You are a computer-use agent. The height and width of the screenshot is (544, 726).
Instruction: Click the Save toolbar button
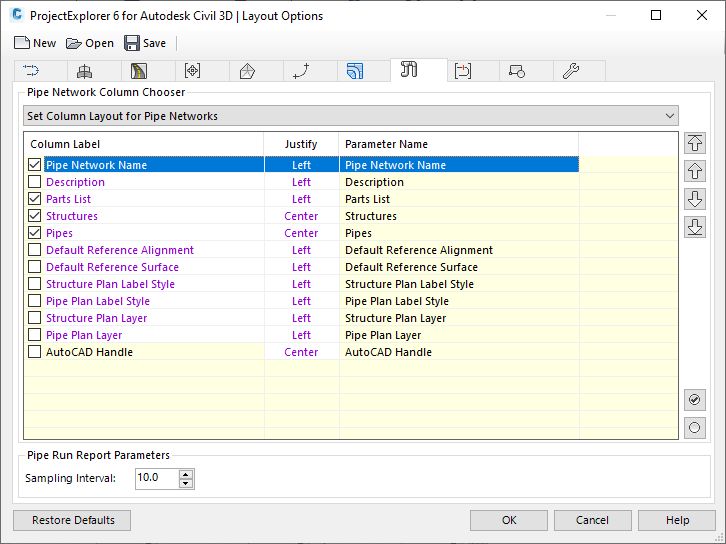pos(145,43)
